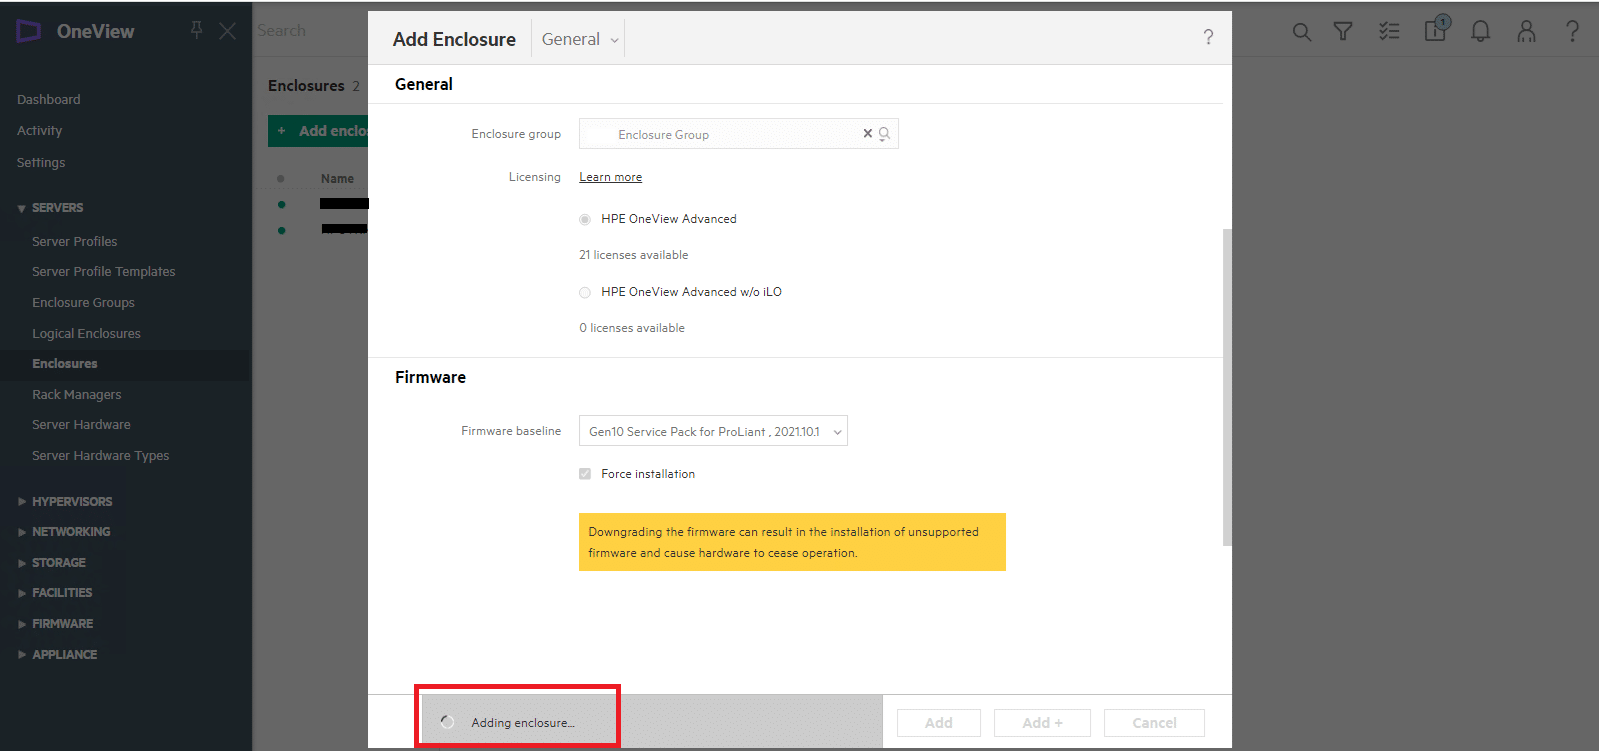Select HPE OneView Advanced w/o iLO

pos(585,292)
